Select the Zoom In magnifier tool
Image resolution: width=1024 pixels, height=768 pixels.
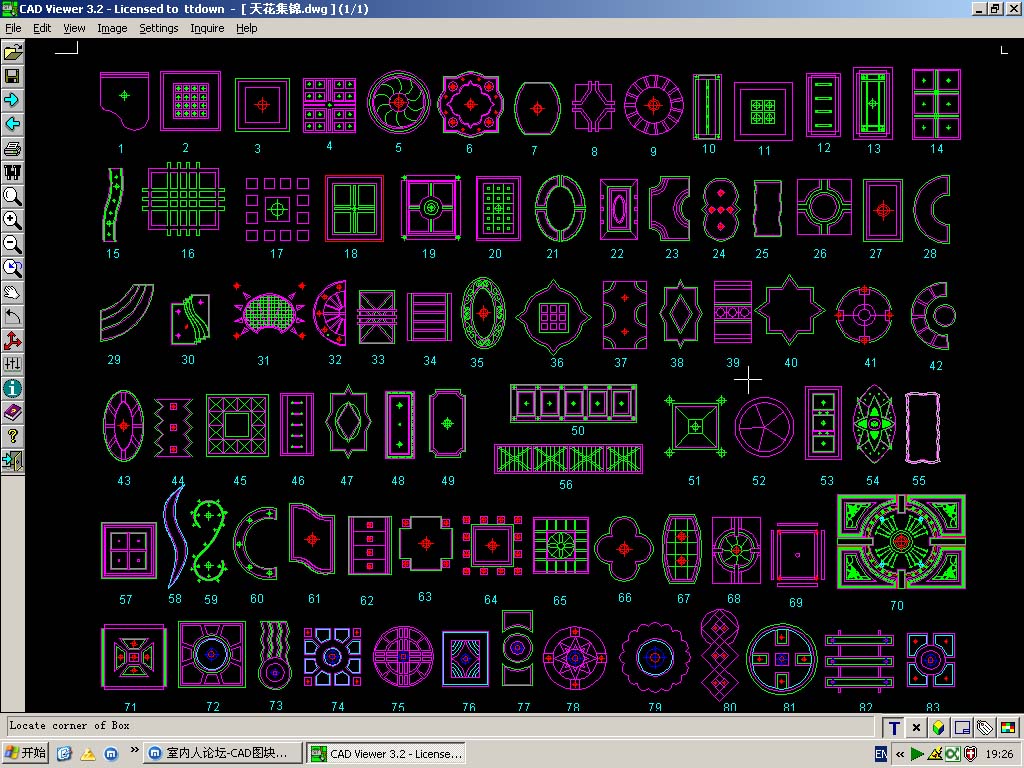[13, 220]
